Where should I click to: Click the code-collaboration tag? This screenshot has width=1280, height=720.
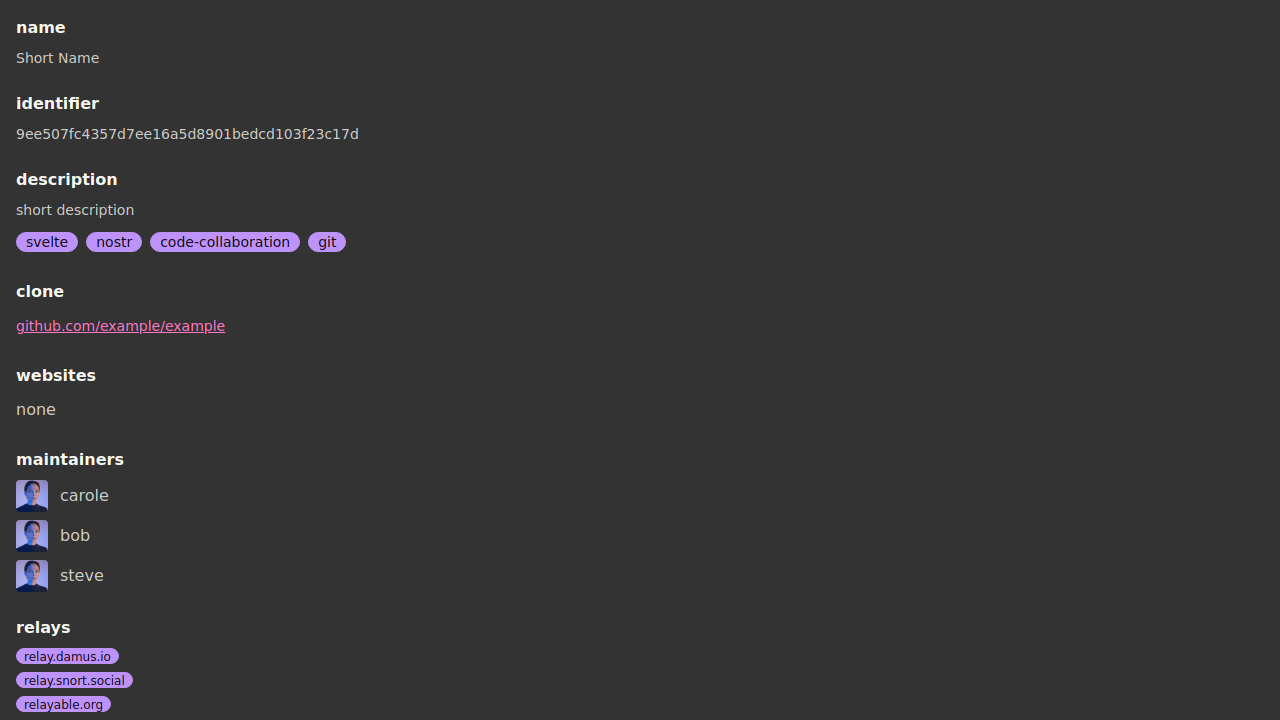[225, 242]
